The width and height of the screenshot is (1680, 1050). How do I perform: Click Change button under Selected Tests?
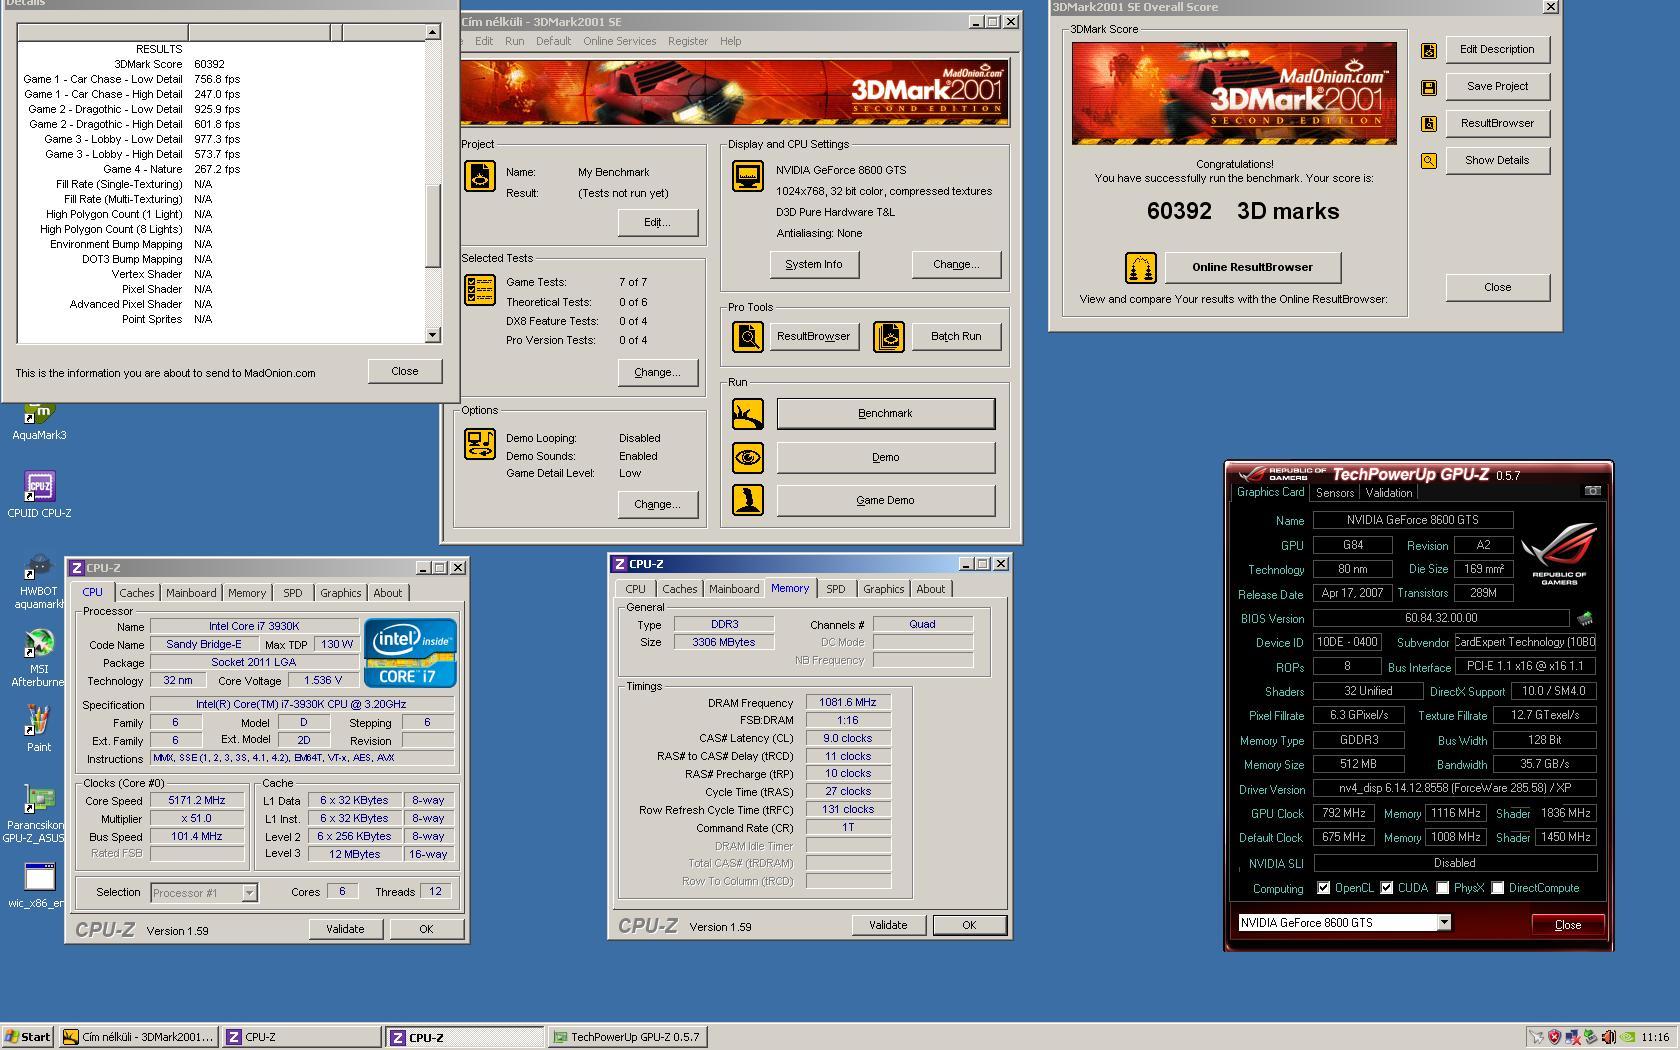pos(657,373)
